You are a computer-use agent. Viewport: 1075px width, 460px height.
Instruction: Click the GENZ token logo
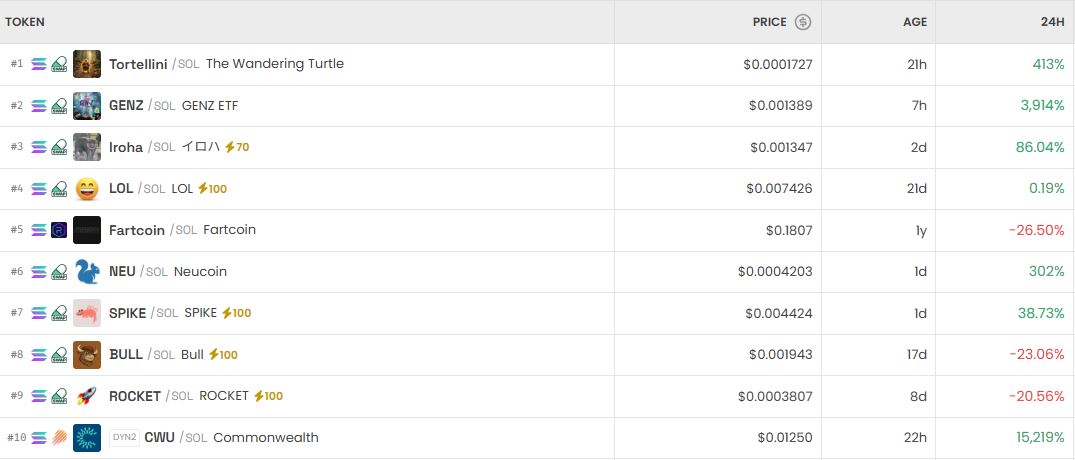coord(87,106)
